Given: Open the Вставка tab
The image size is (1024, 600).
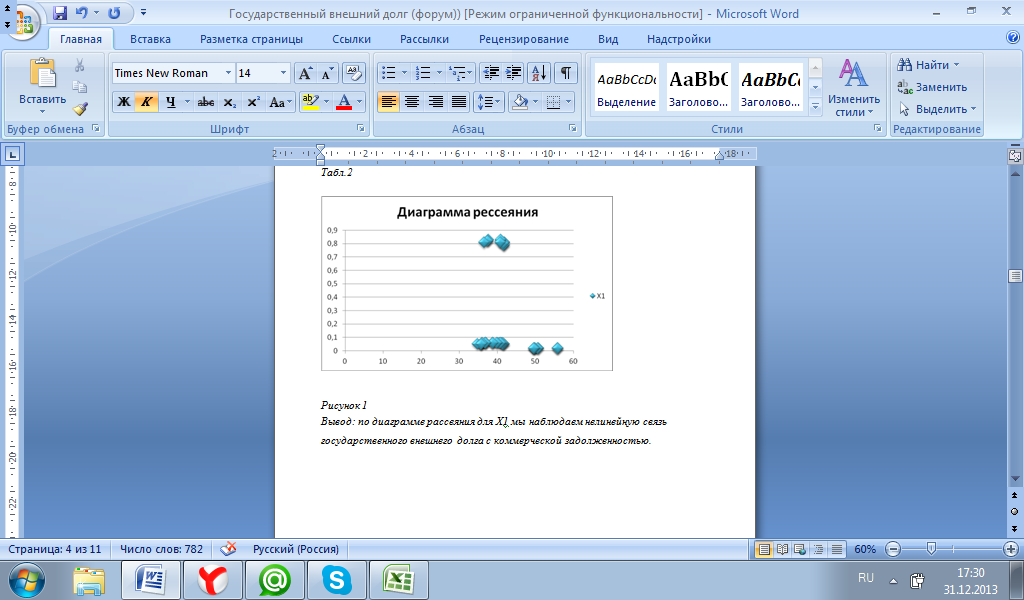Looking at the screenshot, I should point(150,39).
